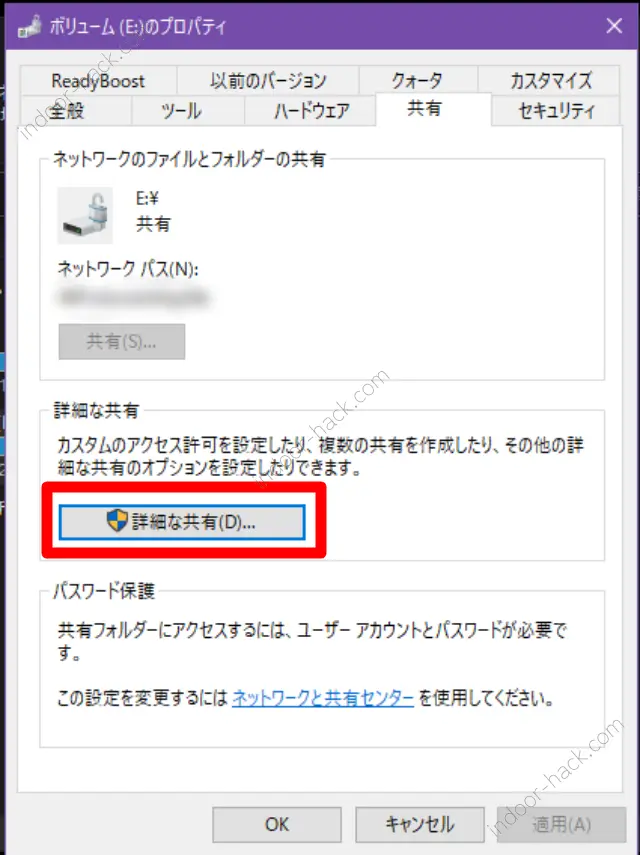Open 詳細な共有(D)... advanced sharing
This screenshot has height=855, width=640.
click(182, 522)
